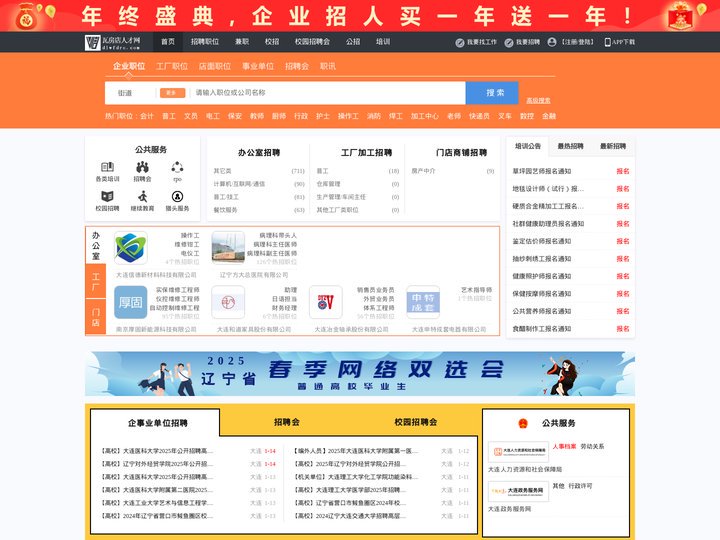This screenshot has height=540, width=720.
Task: Click the 房产中介 store category
Action: point(423,171)
